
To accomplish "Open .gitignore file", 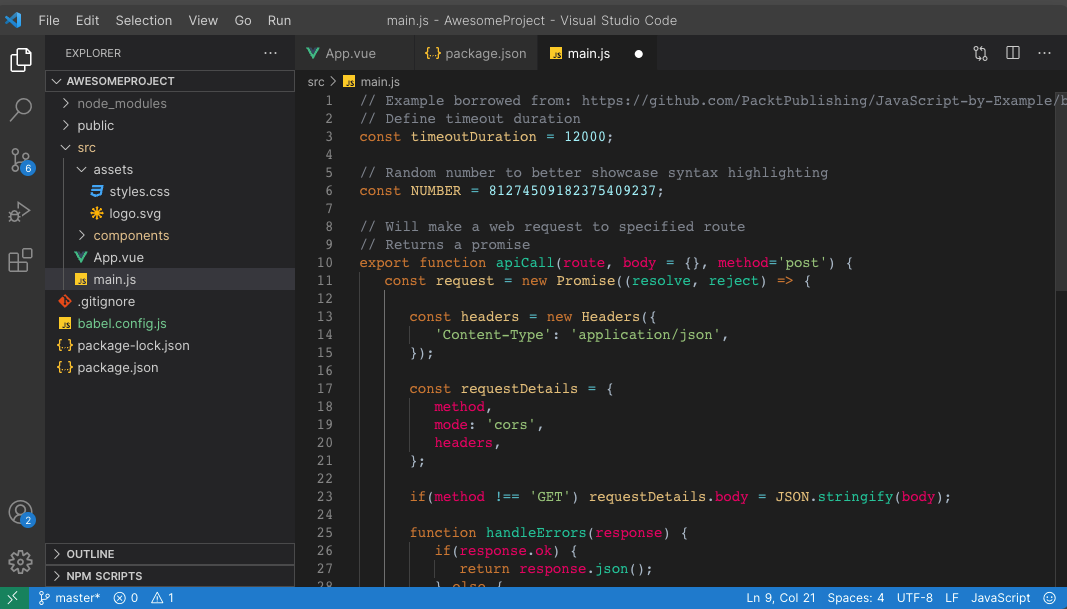I will point(170,301).
